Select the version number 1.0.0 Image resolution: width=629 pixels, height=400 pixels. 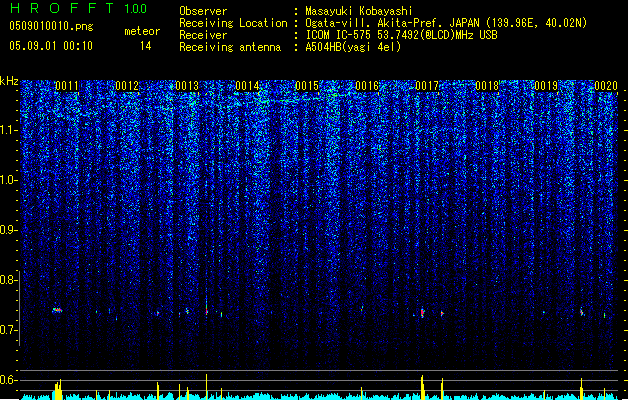pos(136,9)
